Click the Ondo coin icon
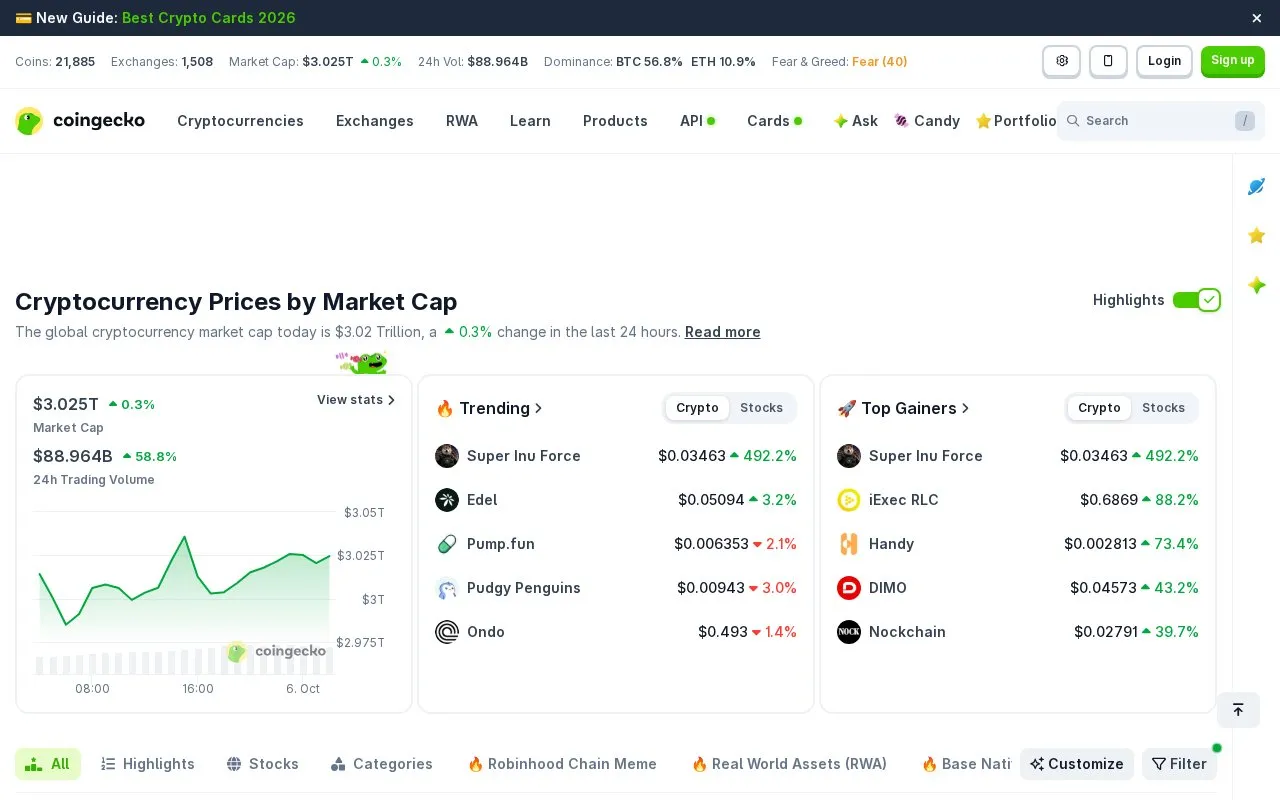 [447, 632]
